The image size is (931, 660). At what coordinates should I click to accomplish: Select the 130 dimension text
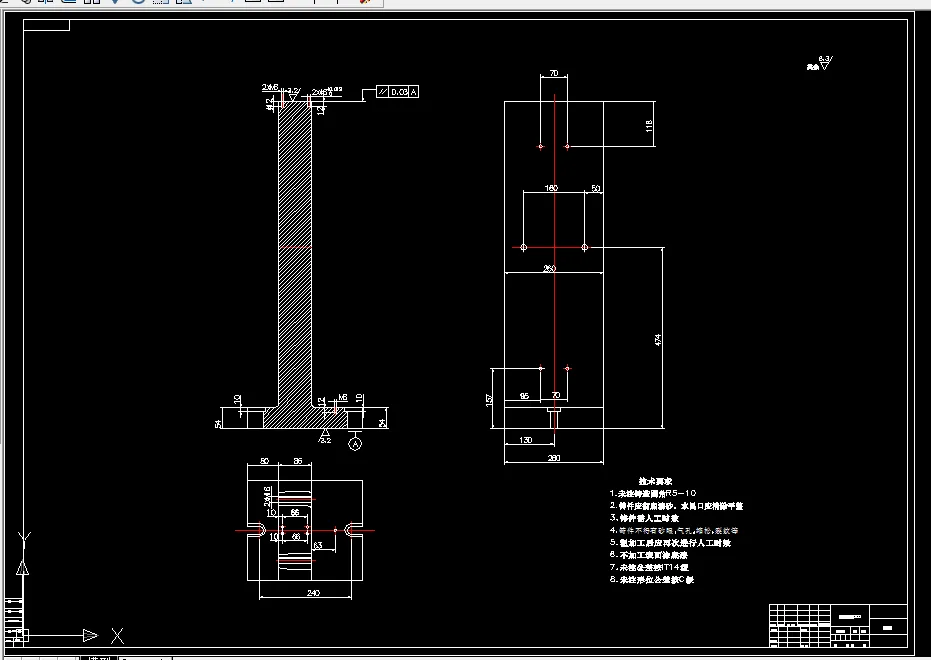525,440
